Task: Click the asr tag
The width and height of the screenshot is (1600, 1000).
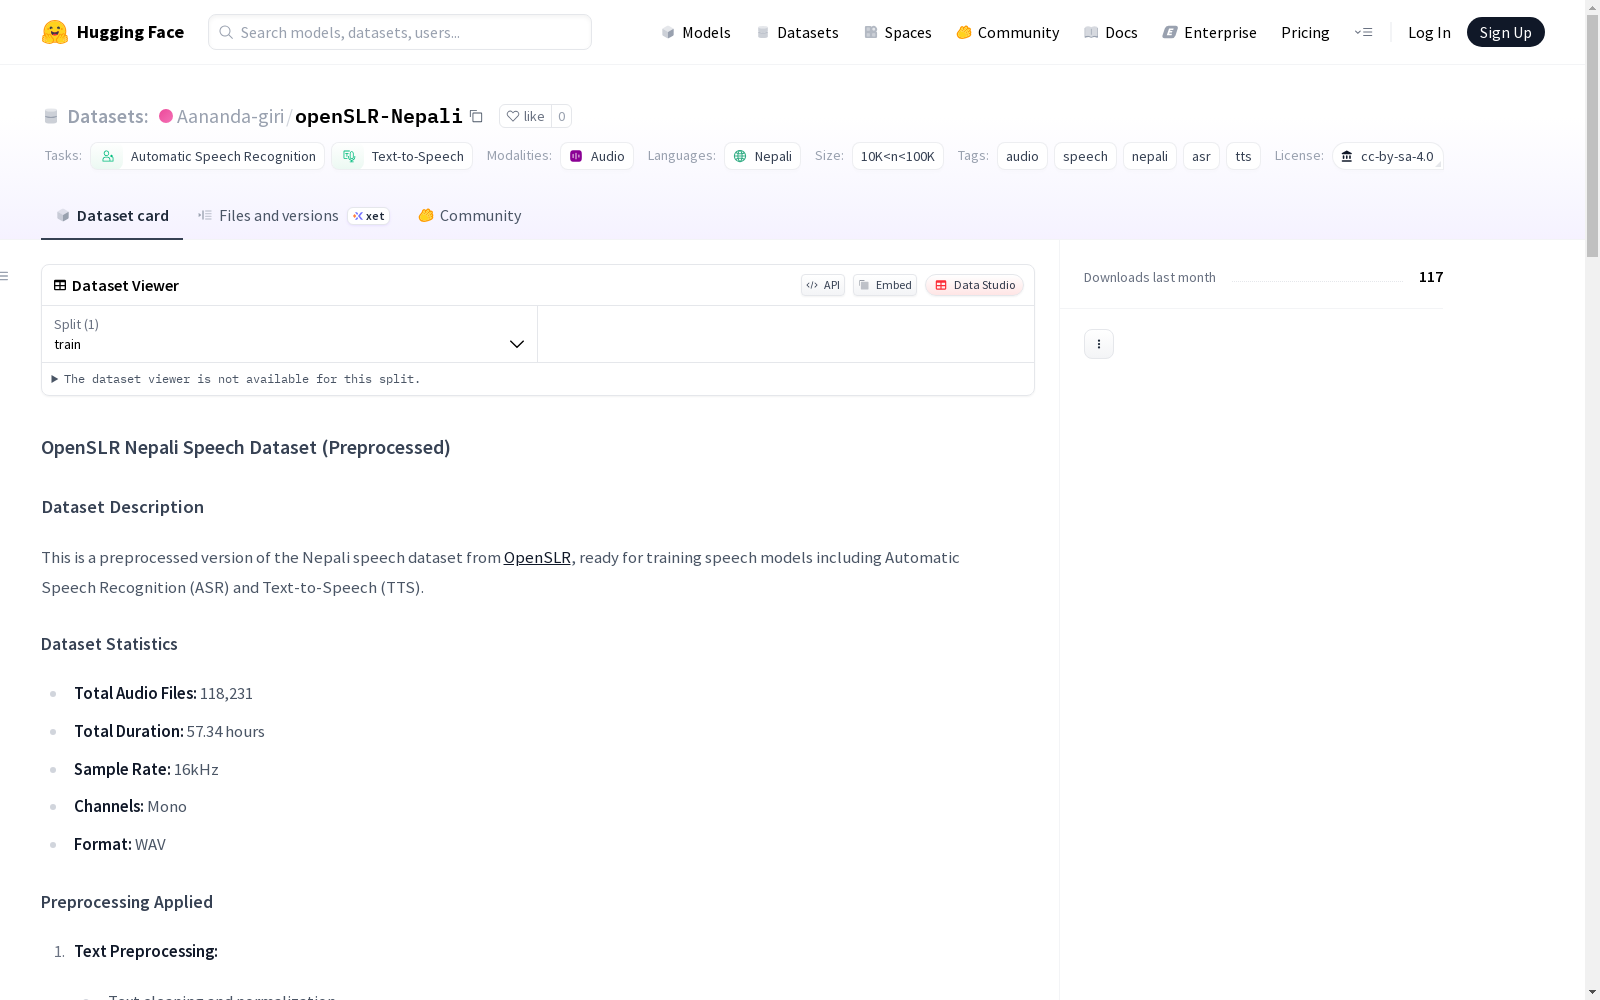Action: click(1201, 156)
